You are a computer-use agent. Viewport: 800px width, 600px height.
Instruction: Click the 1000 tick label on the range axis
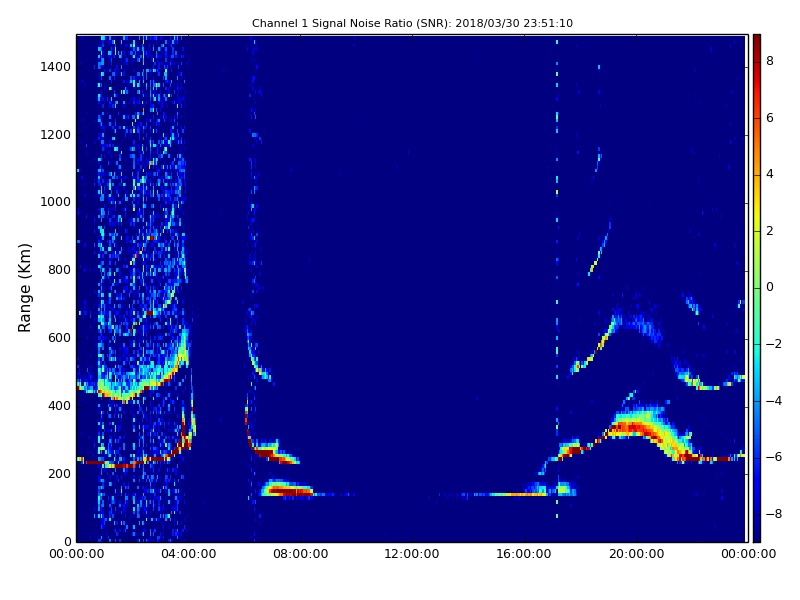coord(56,202)
